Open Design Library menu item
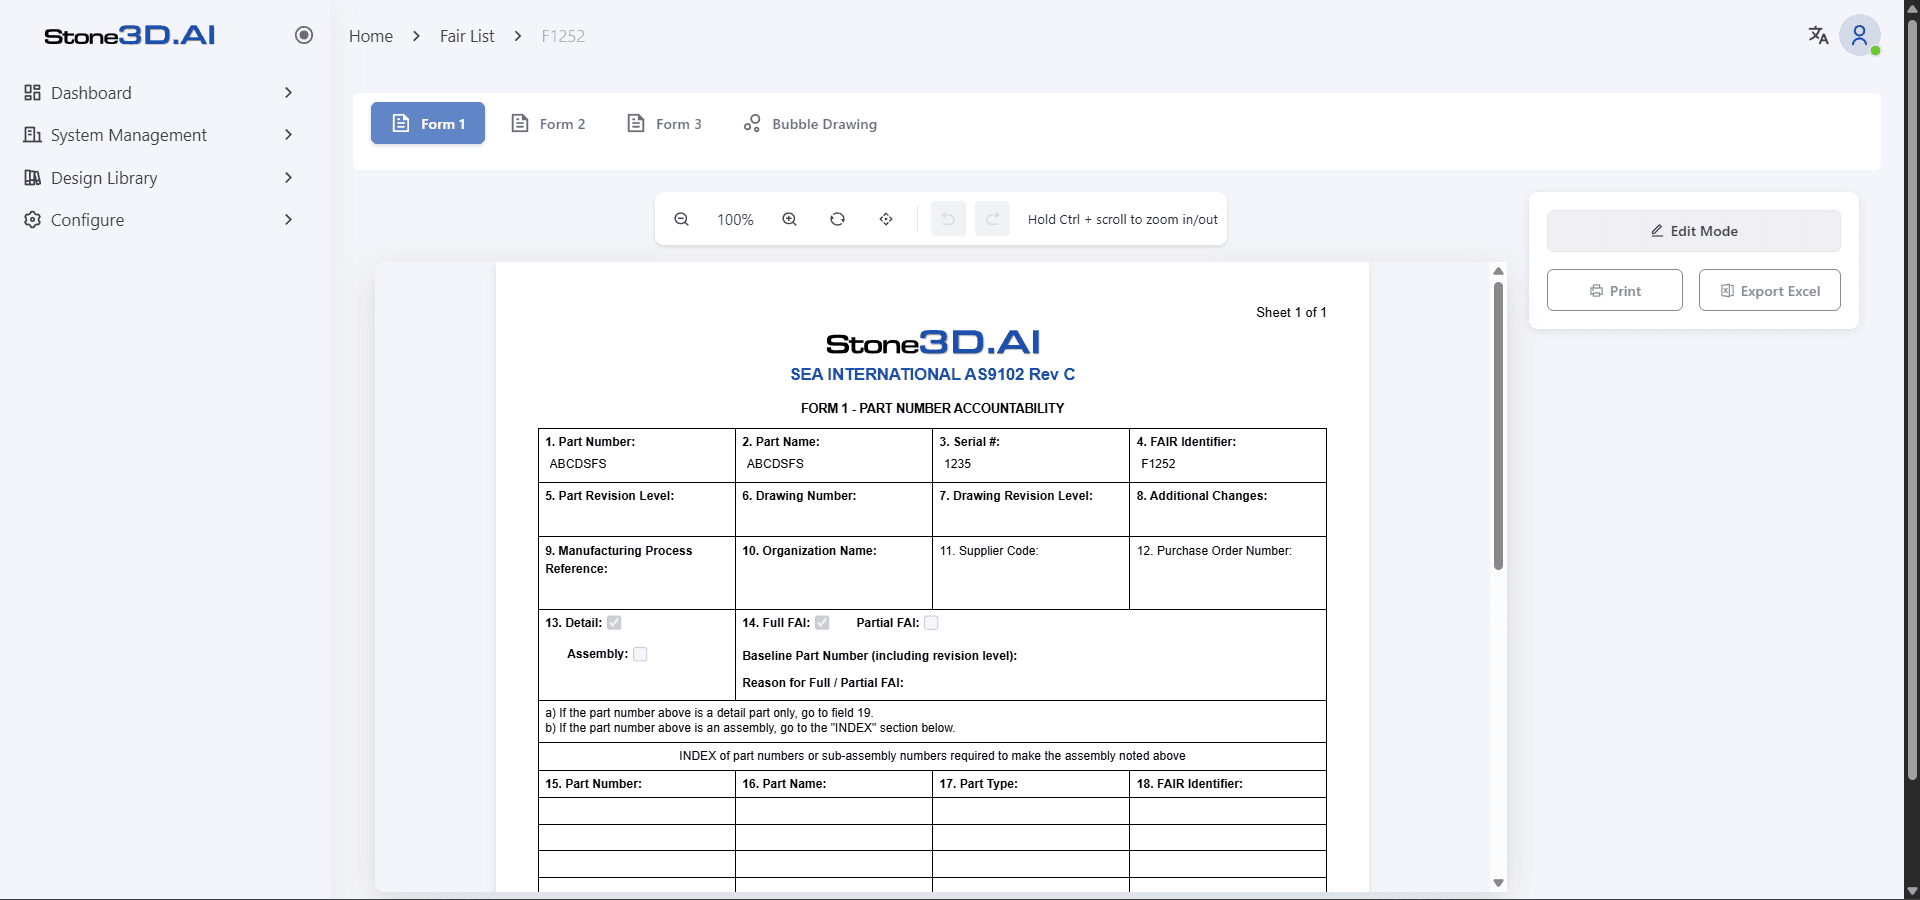The image size is (1920, 900). (x=160, y=178)
